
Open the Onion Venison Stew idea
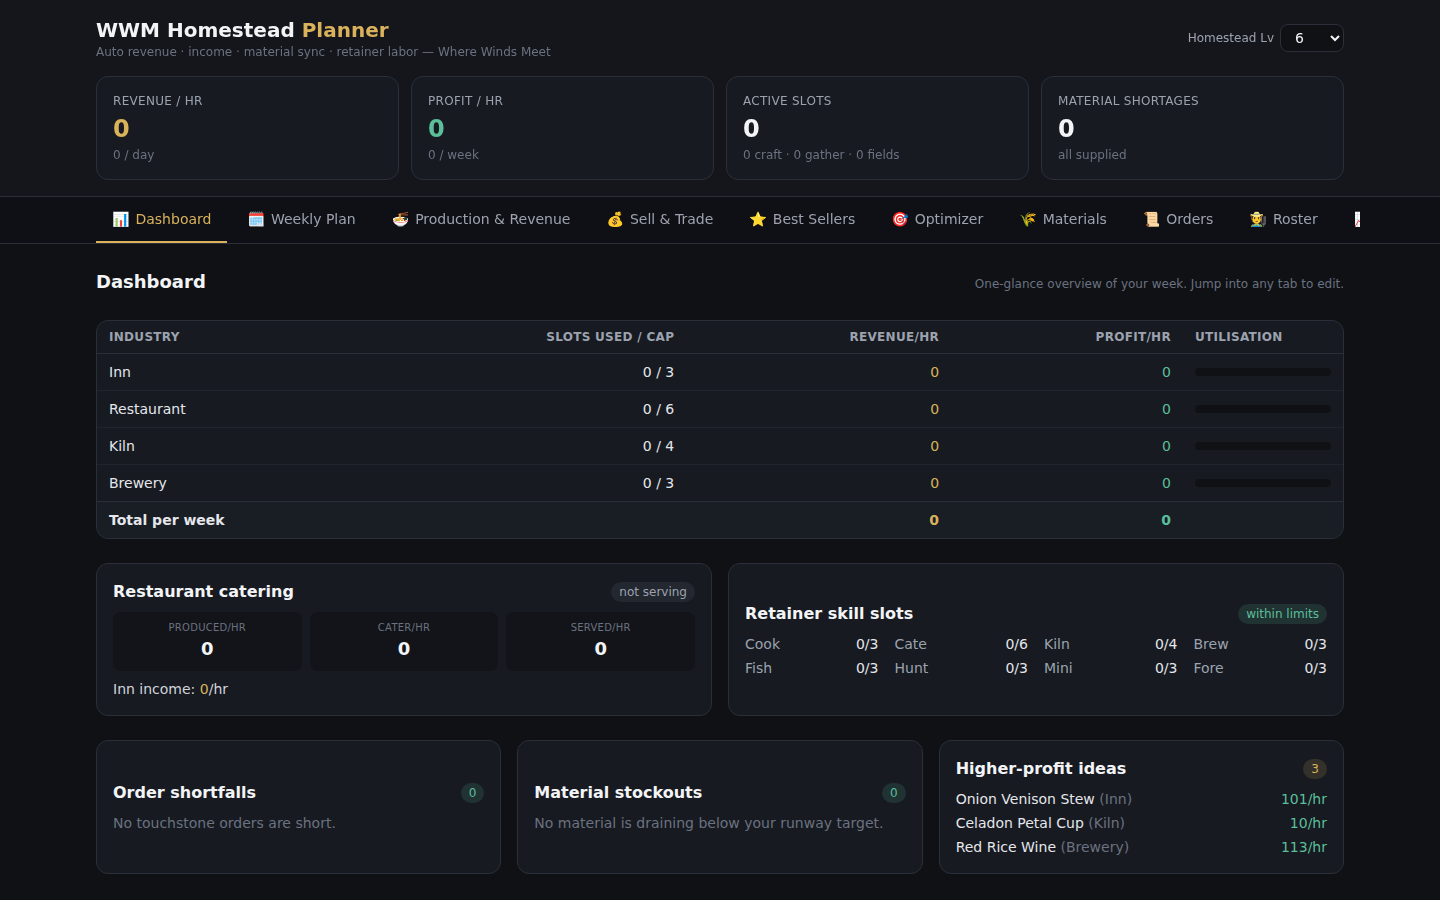(1141, 799)
